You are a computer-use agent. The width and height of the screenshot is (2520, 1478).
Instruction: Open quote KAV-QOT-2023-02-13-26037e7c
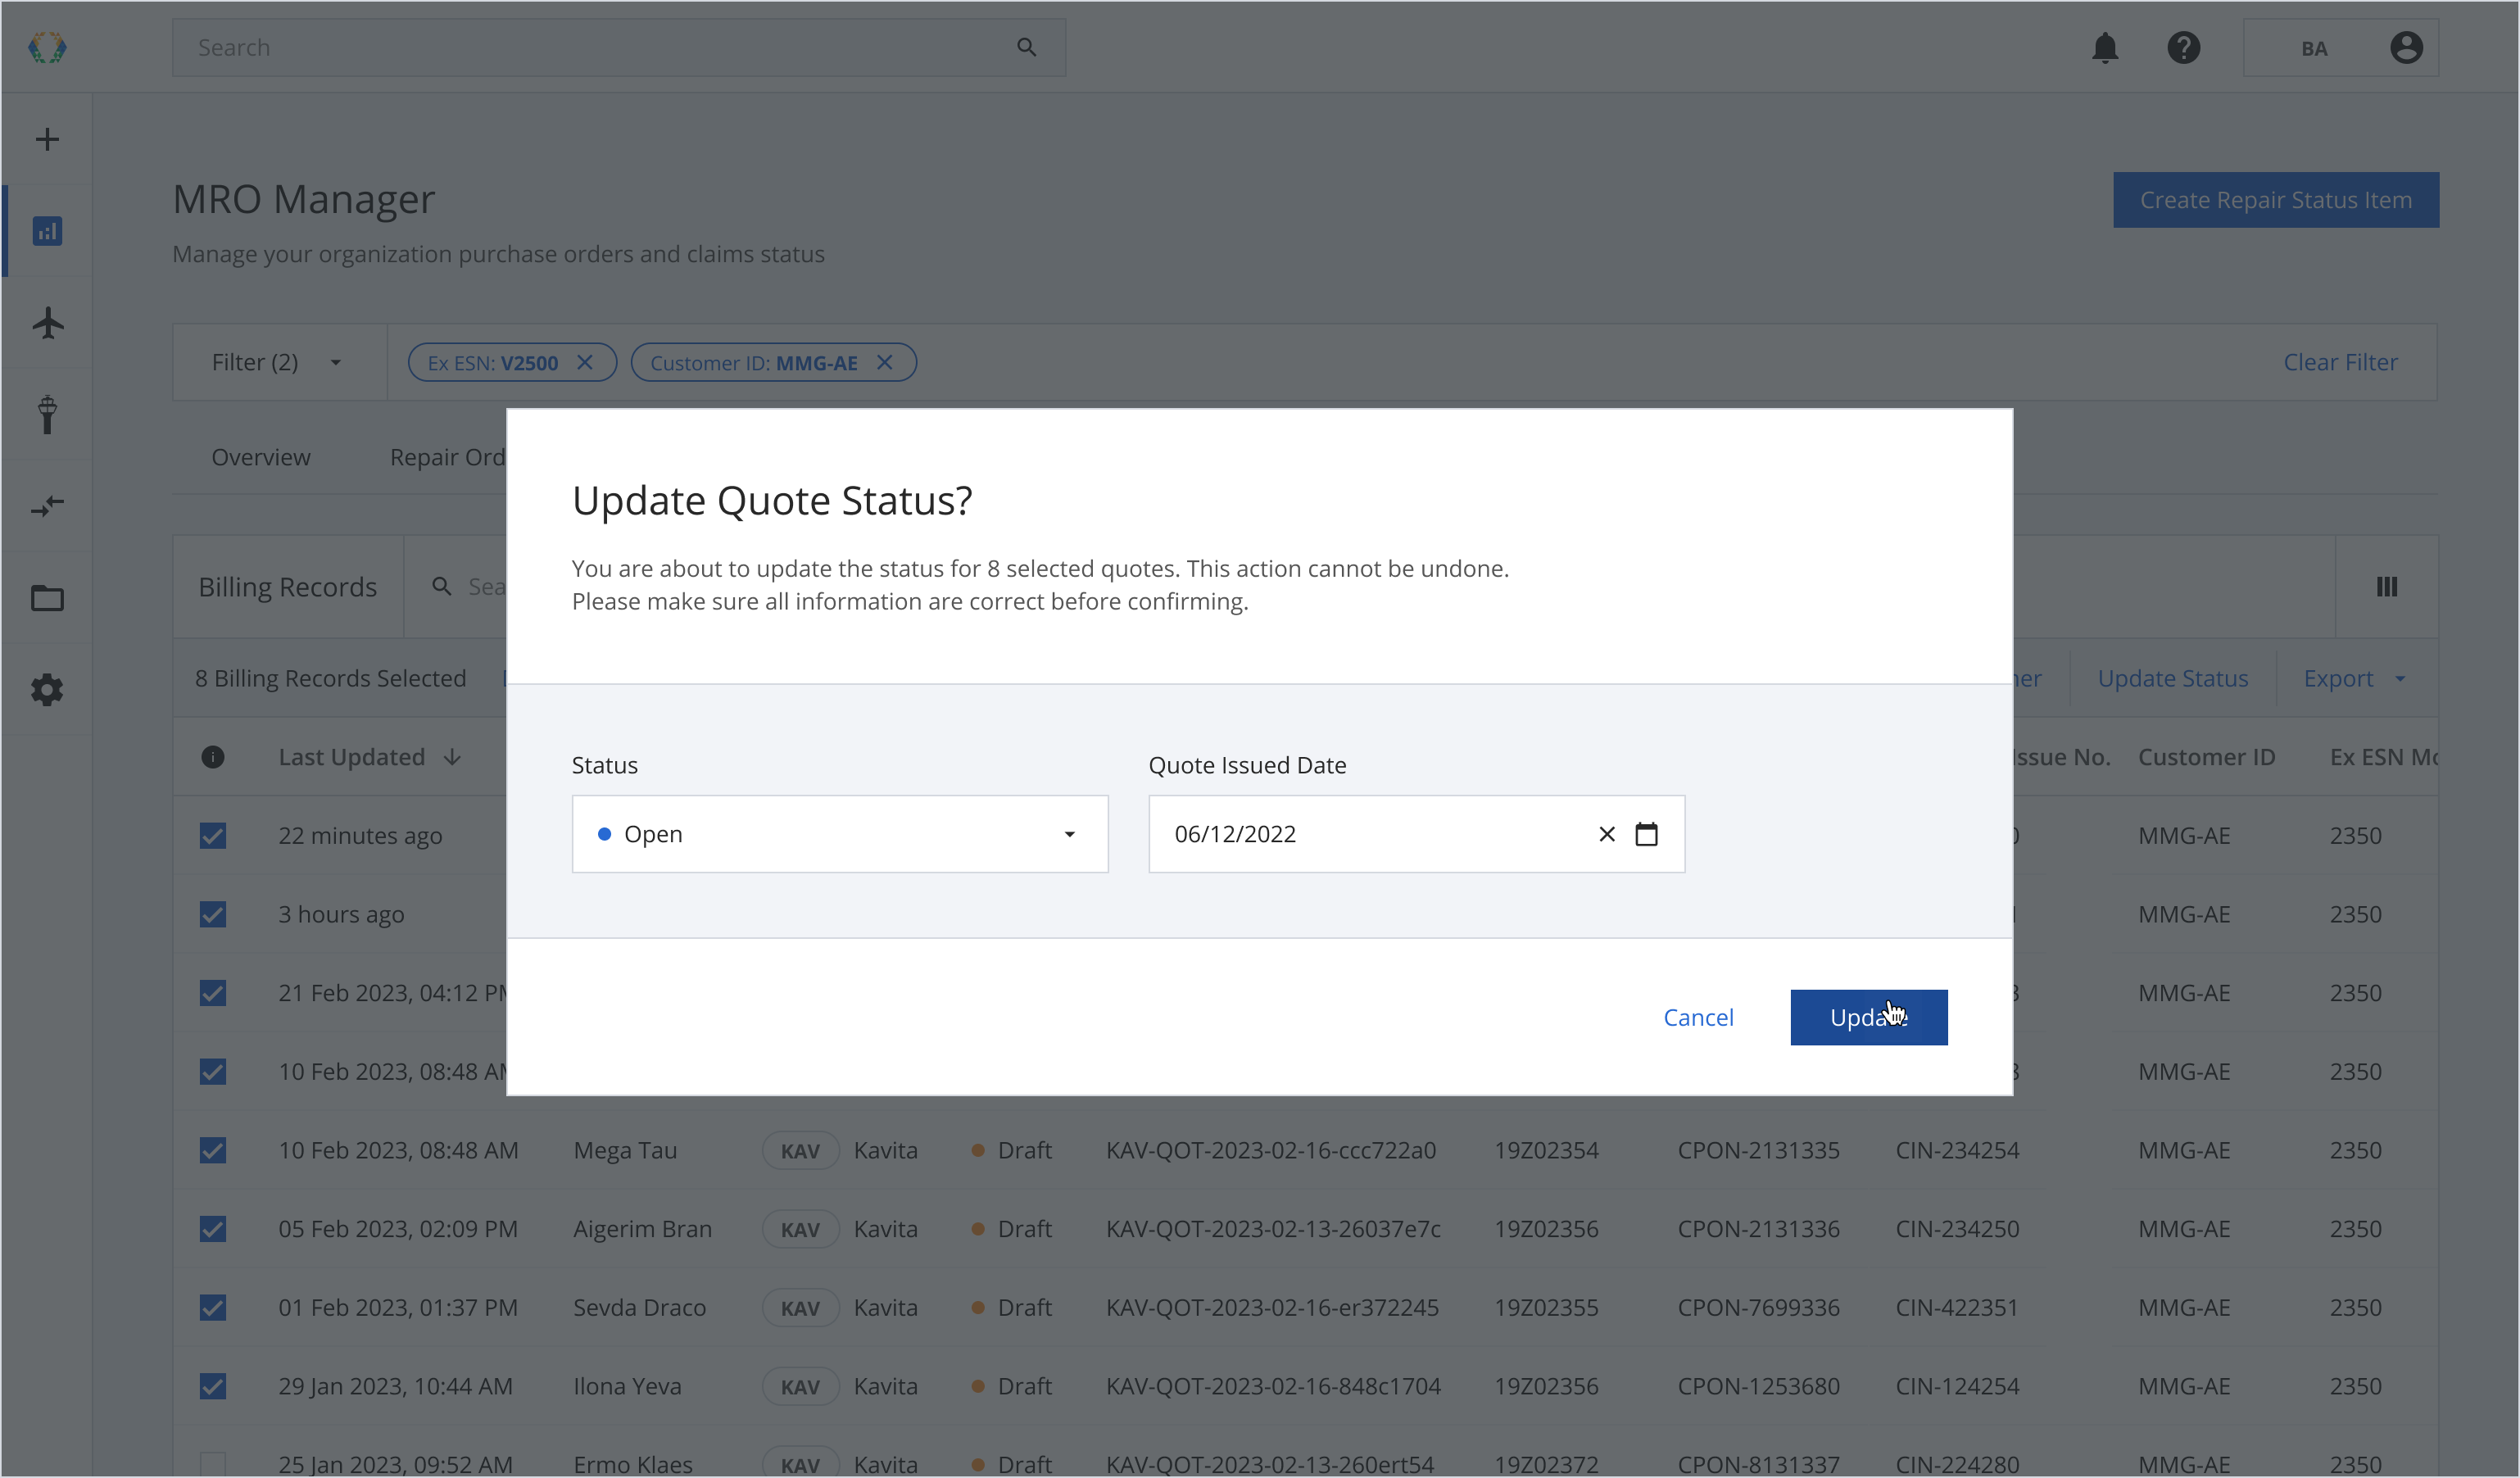[x=1272, y=1229]
